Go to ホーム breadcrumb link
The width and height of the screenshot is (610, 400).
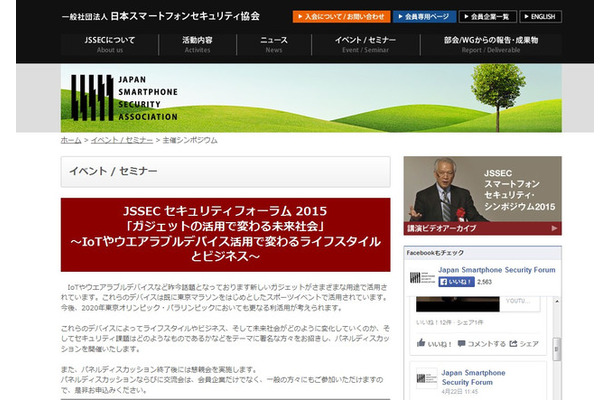pos(71,140)
